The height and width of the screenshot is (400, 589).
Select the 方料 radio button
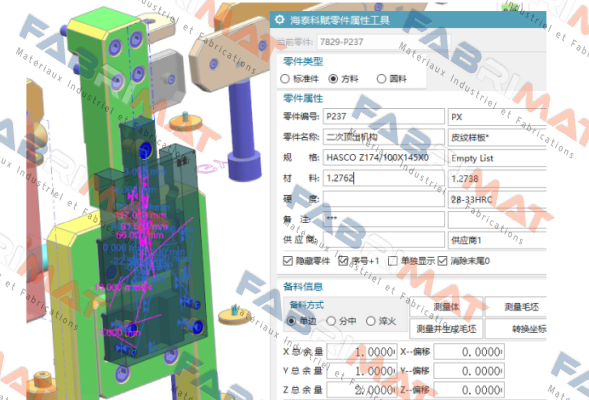coord(333,79)
